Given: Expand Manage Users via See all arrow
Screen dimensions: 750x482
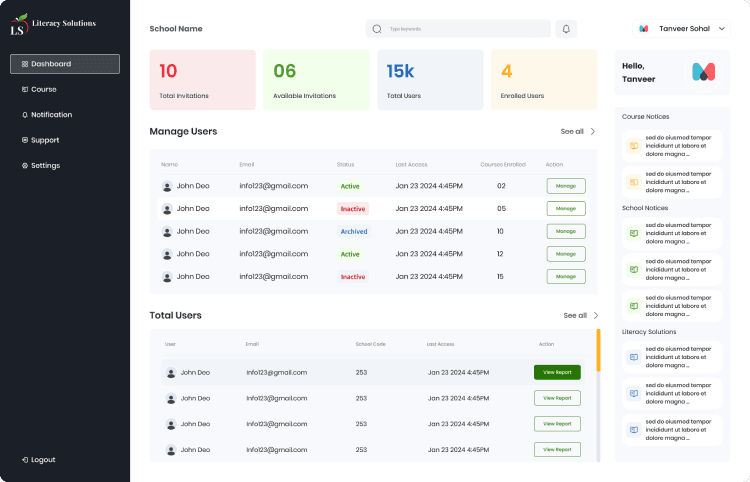Looking at the screenshot, I should 592,131.
